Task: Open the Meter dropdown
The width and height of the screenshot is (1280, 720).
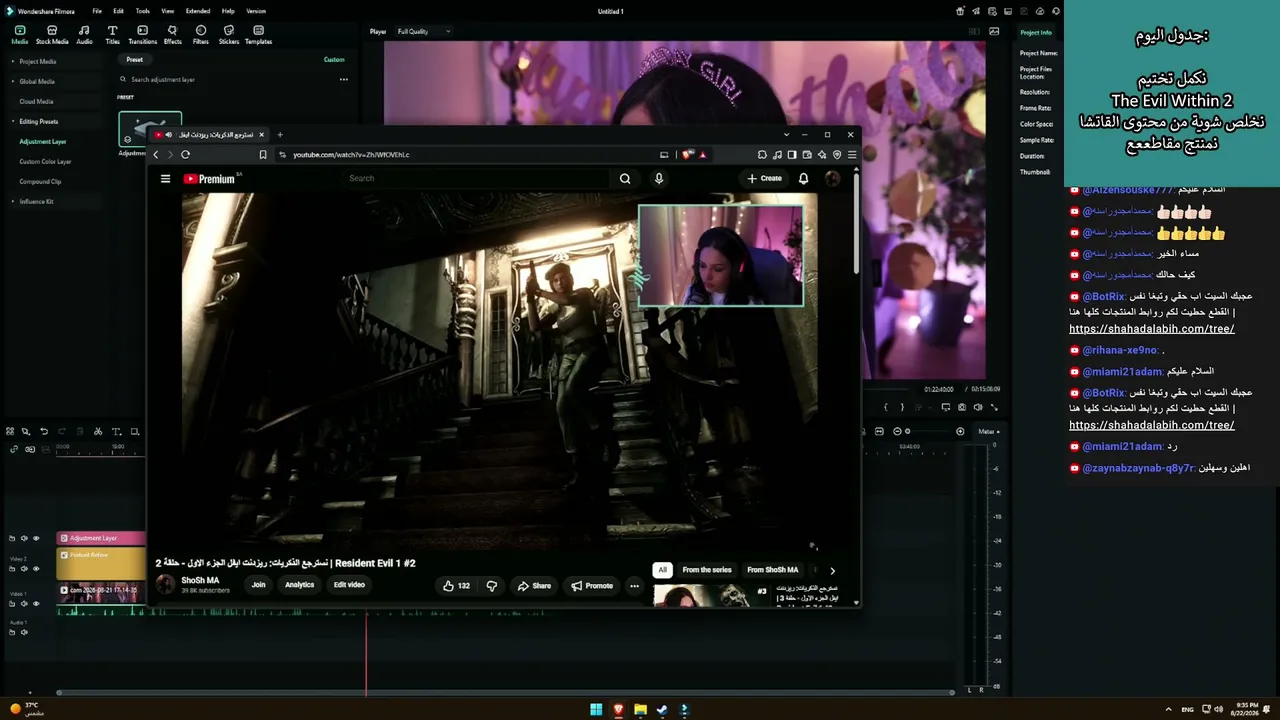Action: [988, 431]
